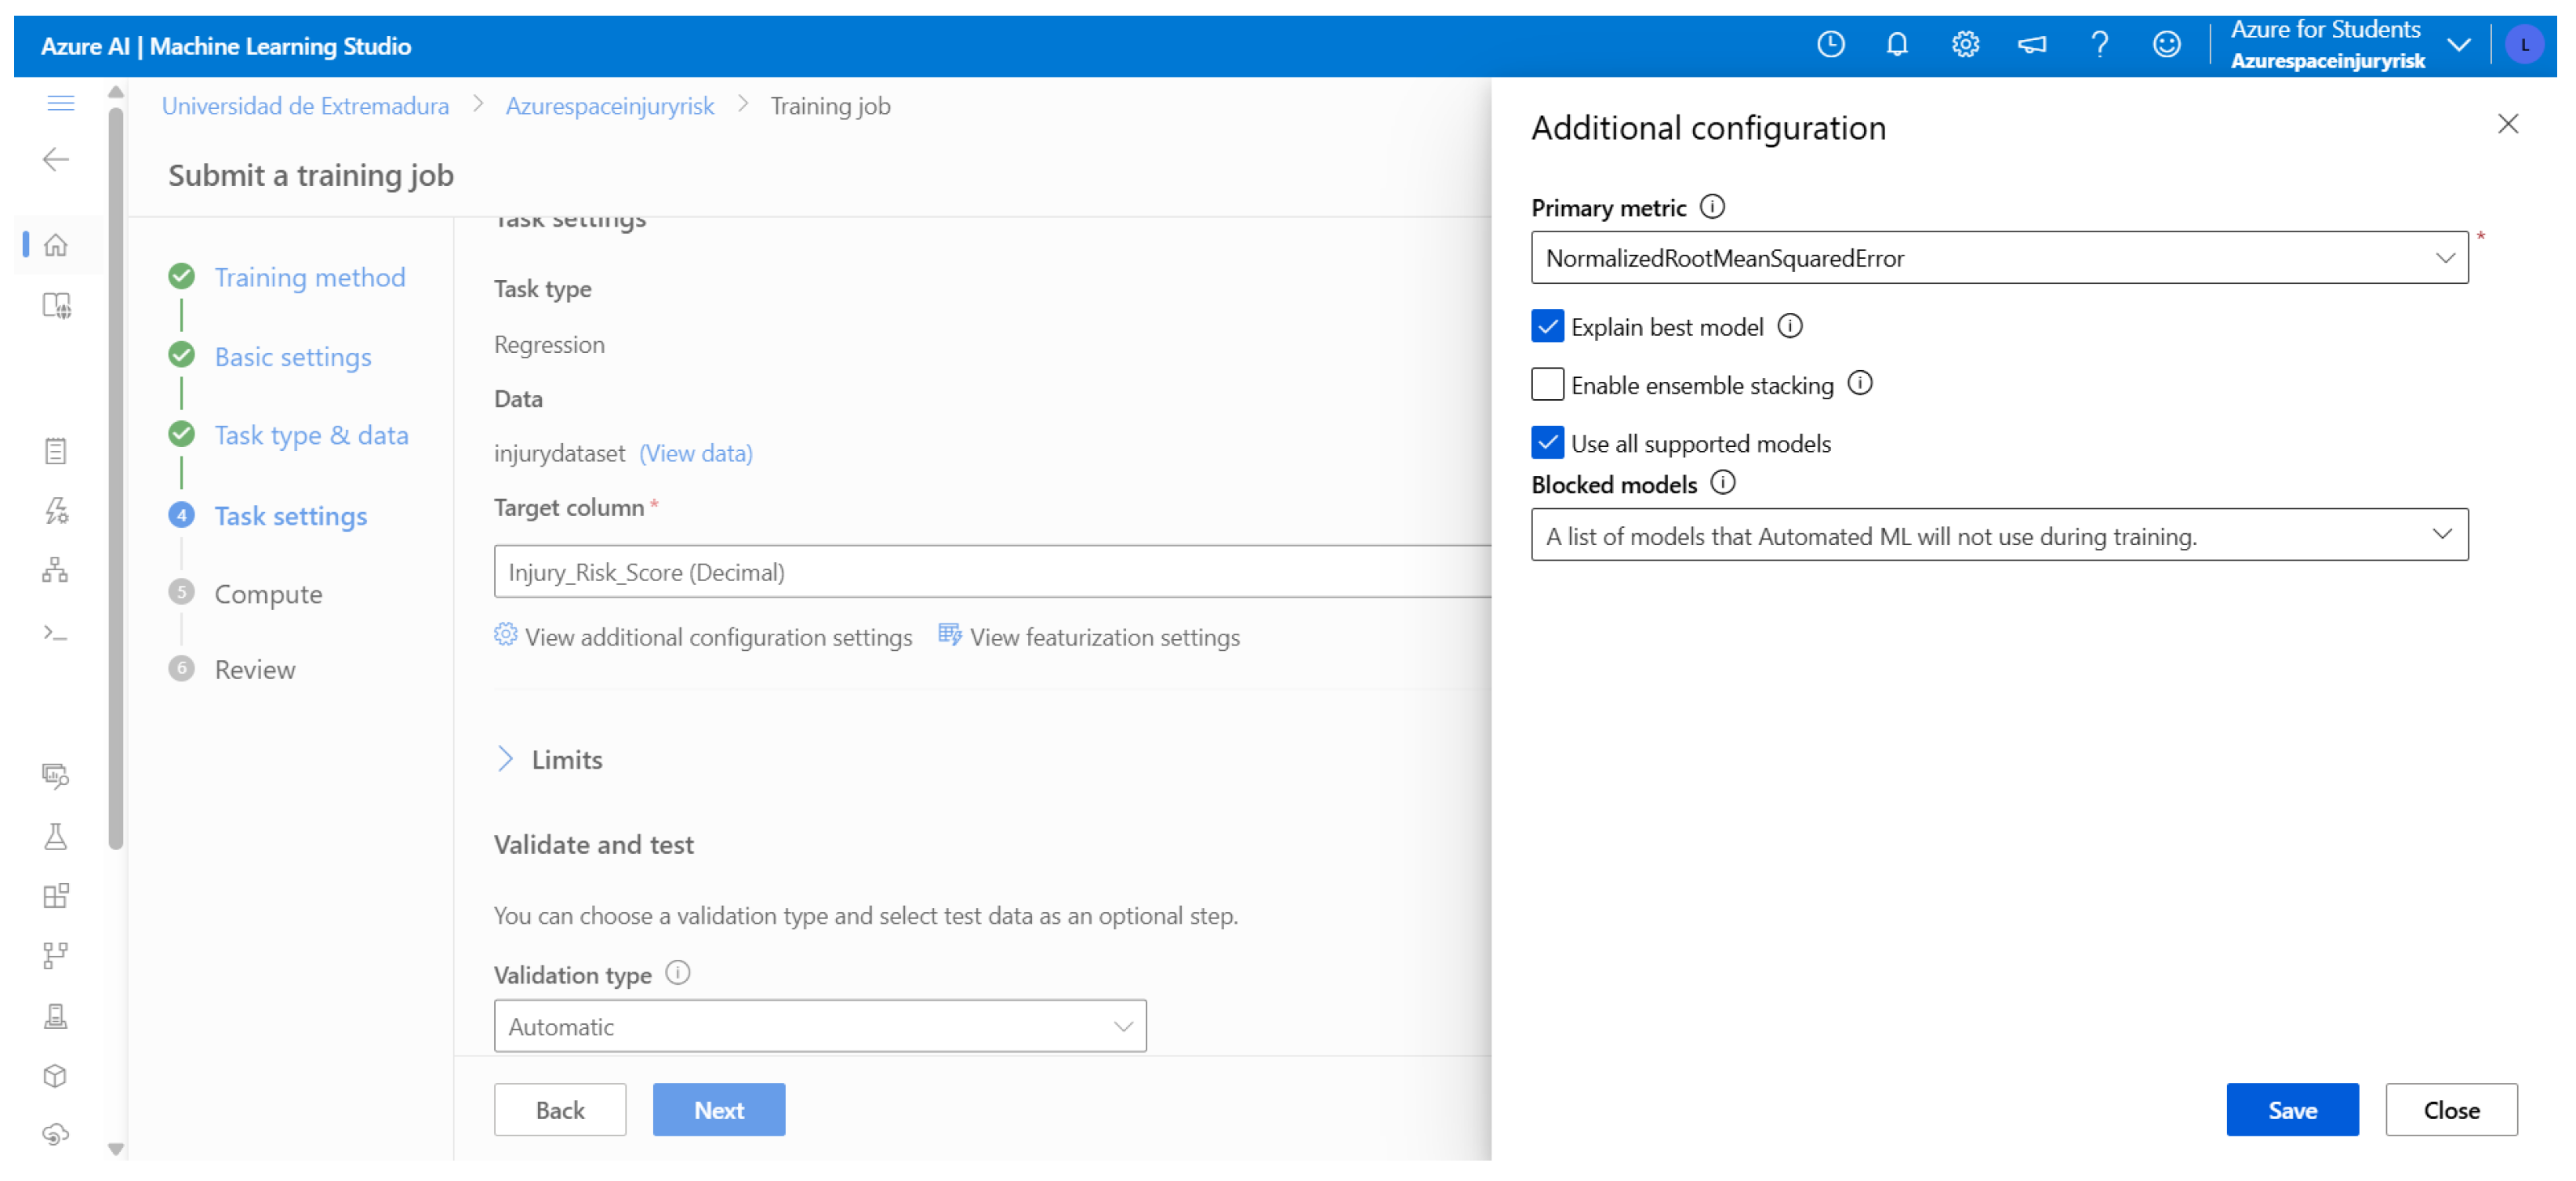Open the notifications bell icon
The width and height of the screenshot is (2576, 1181).
(x=1896, y=45)
